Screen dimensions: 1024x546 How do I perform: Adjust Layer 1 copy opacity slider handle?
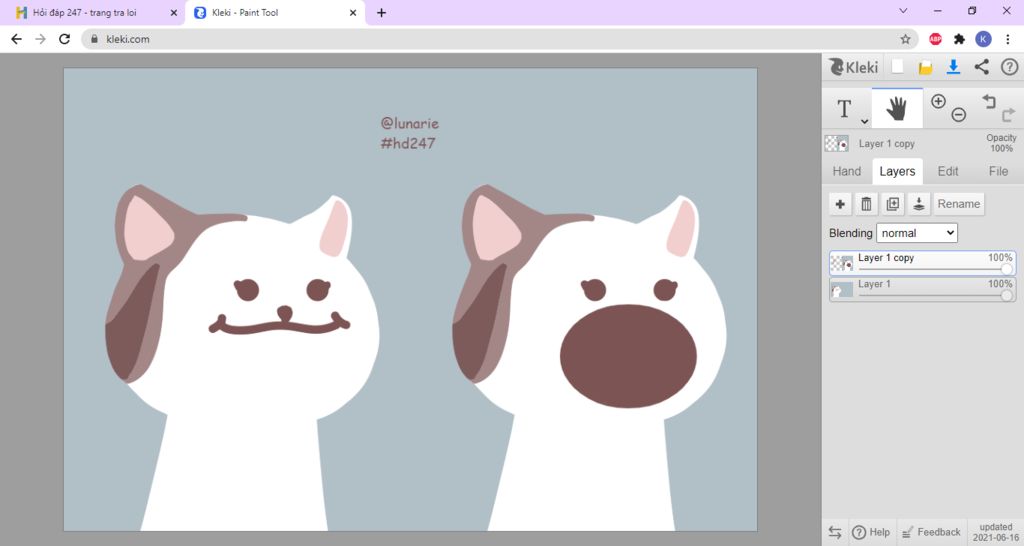click(x=1007, y=269)
